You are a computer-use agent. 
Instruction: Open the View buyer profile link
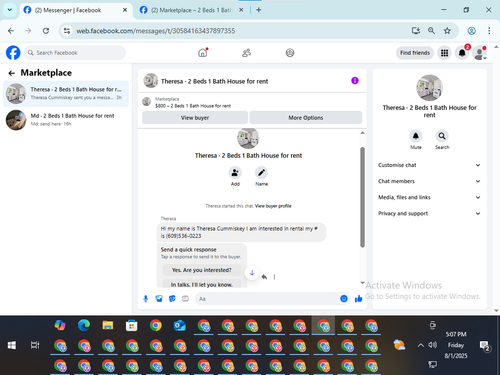(x=273, y=206)
